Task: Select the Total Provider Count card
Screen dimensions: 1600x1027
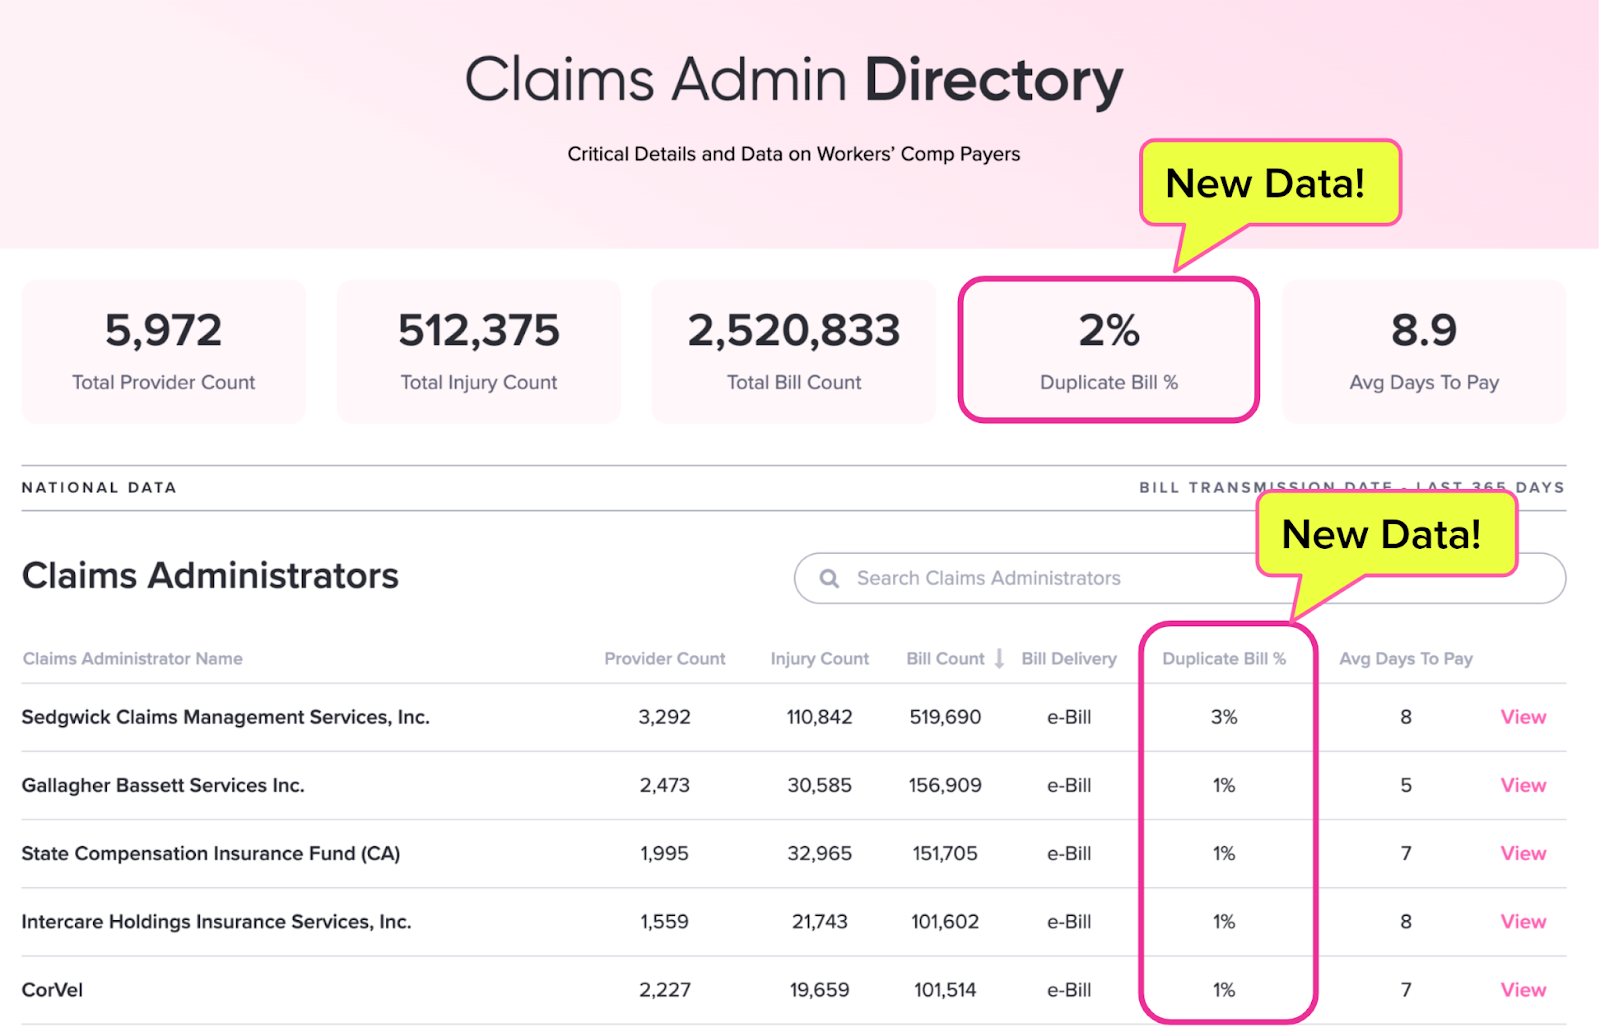Action: 163,351
